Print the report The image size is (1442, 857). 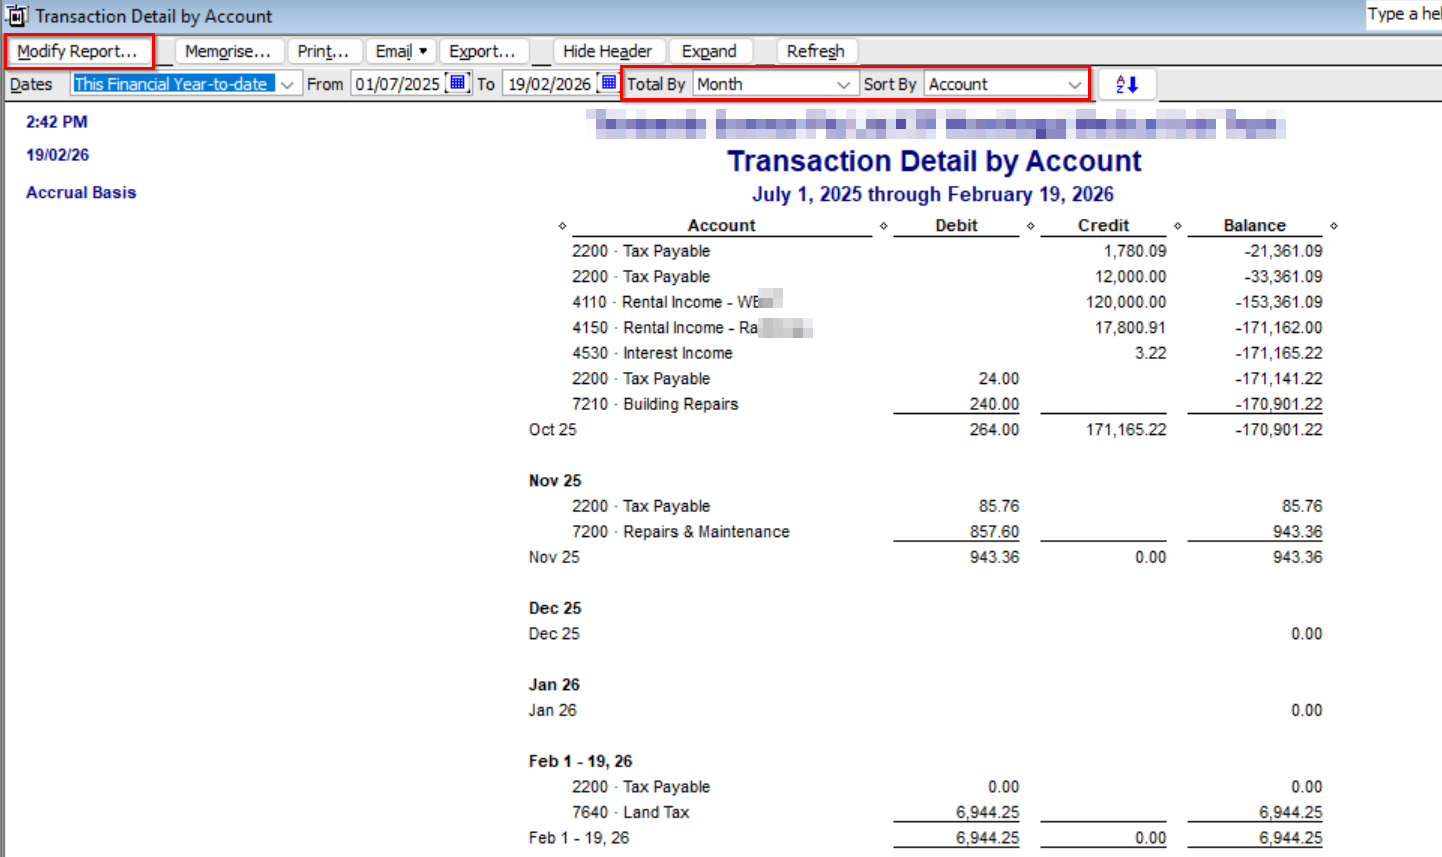point(323,51)
